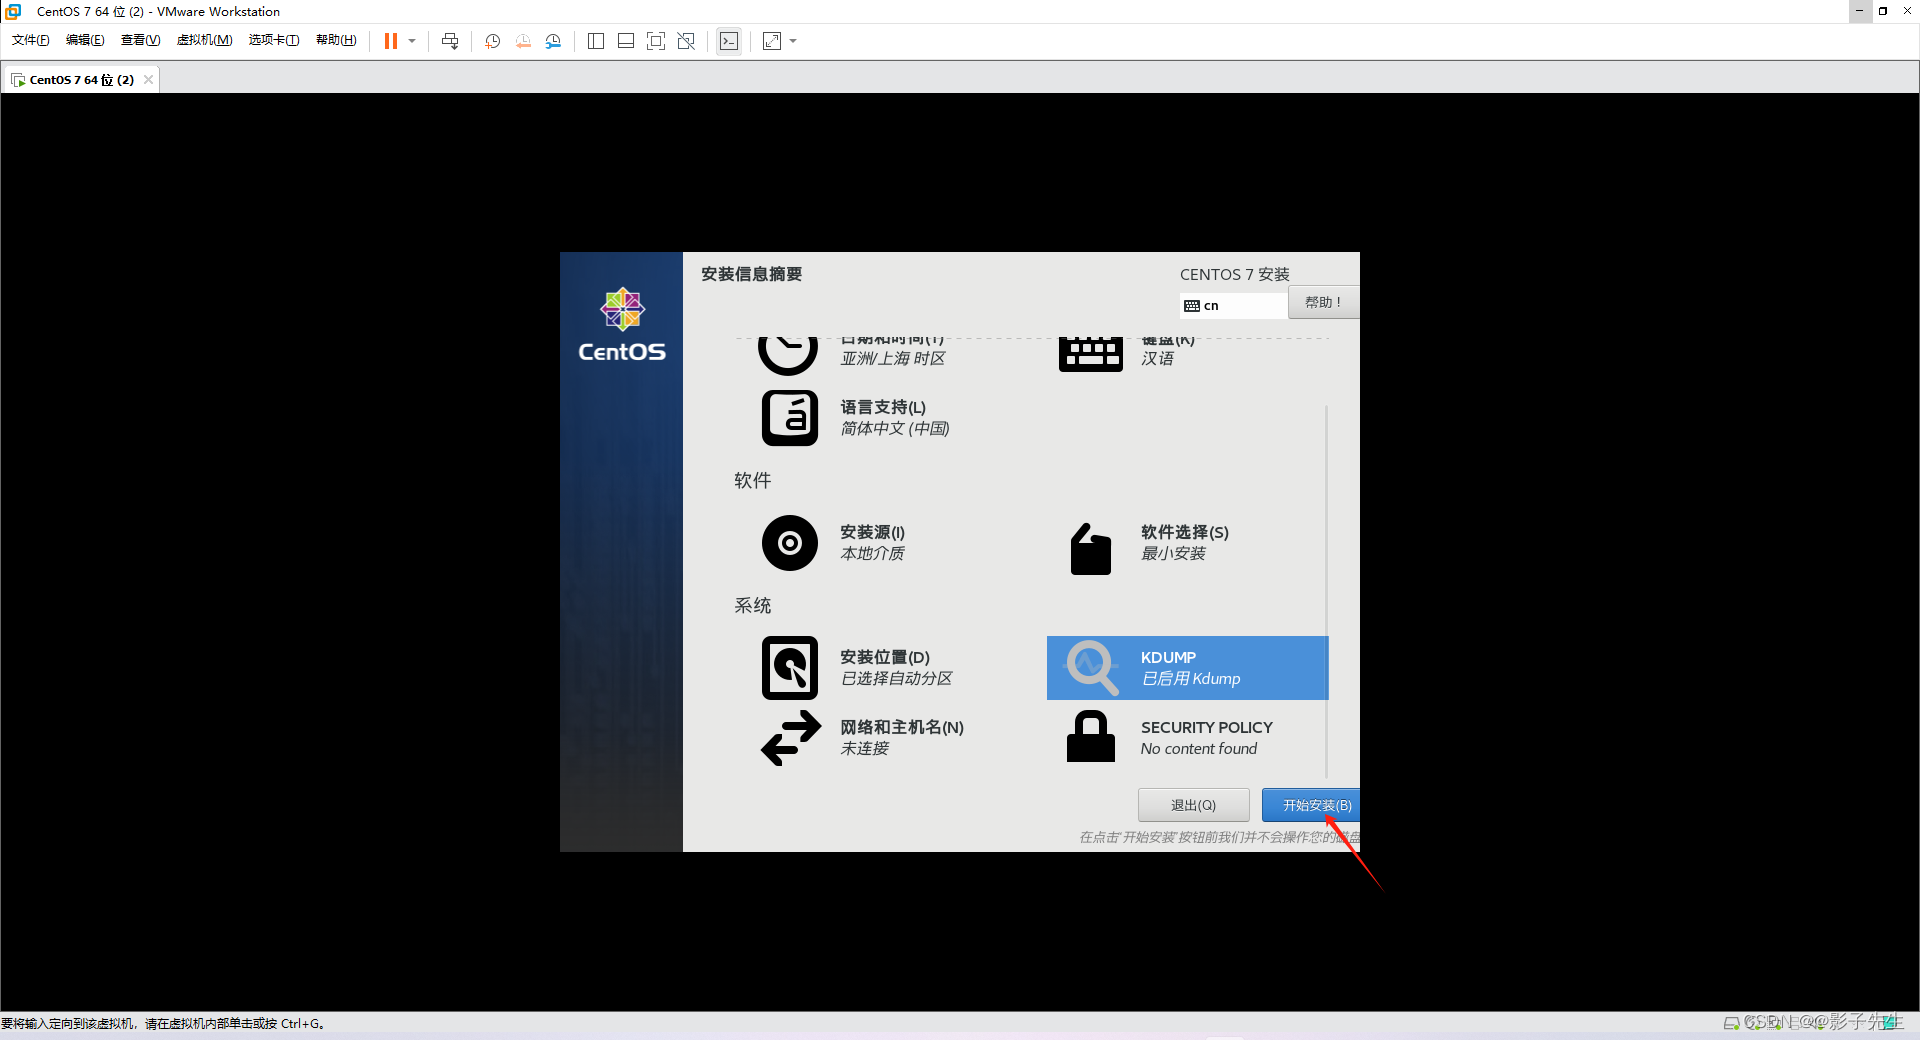
Task: Open SECURITY POLICY lock icon
Action: click(1091, 737)
